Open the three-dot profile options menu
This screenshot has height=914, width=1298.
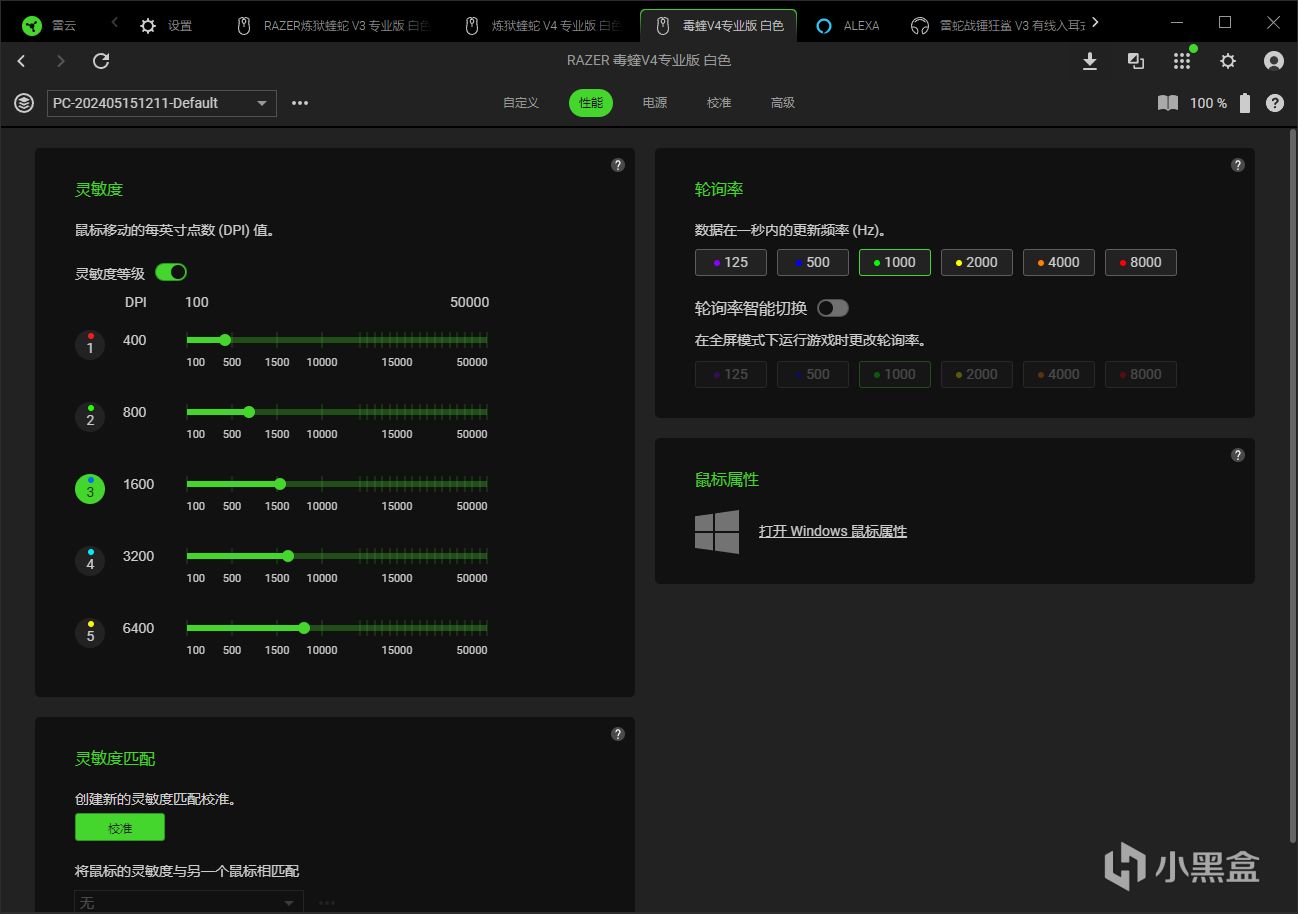[x=300, y=103]
